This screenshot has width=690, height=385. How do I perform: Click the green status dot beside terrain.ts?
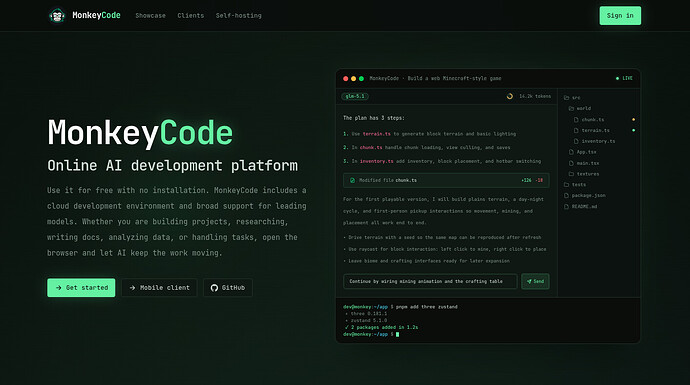click(x=634, y=130)
